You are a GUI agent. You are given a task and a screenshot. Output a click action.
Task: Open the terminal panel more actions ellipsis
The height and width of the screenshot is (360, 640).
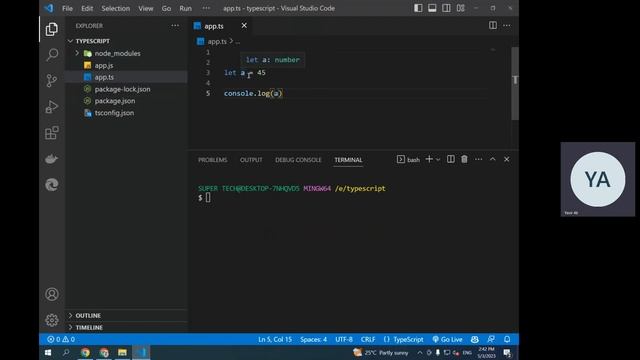point(478,159)
